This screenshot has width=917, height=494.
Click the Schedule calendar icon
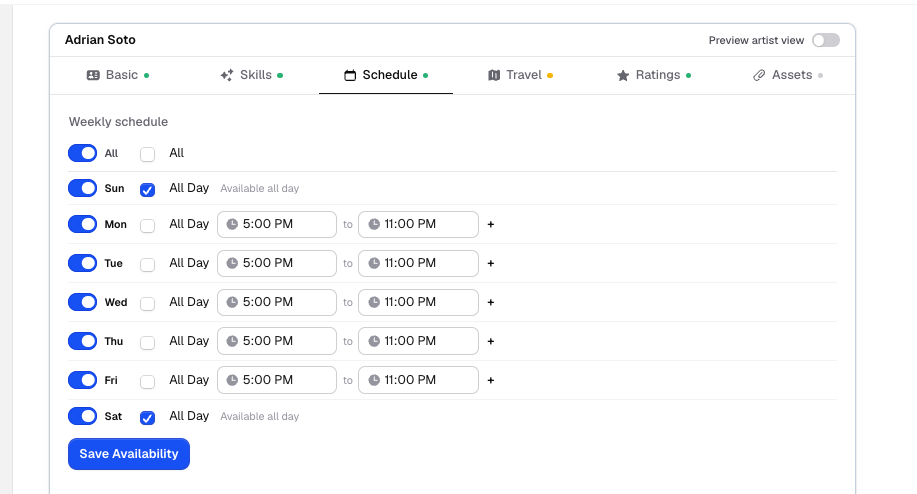[350, 75]
